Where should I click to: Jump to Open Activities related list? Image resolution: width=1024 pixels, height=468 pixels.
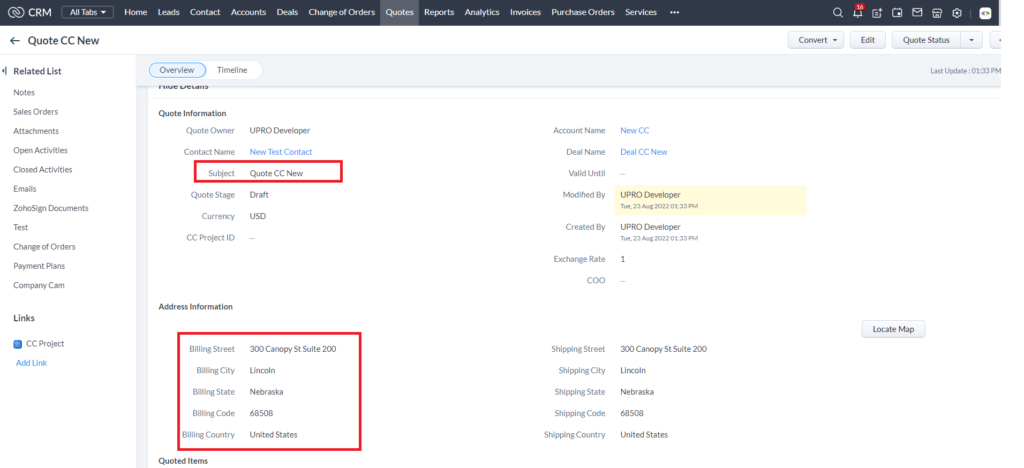click(40, 150)
